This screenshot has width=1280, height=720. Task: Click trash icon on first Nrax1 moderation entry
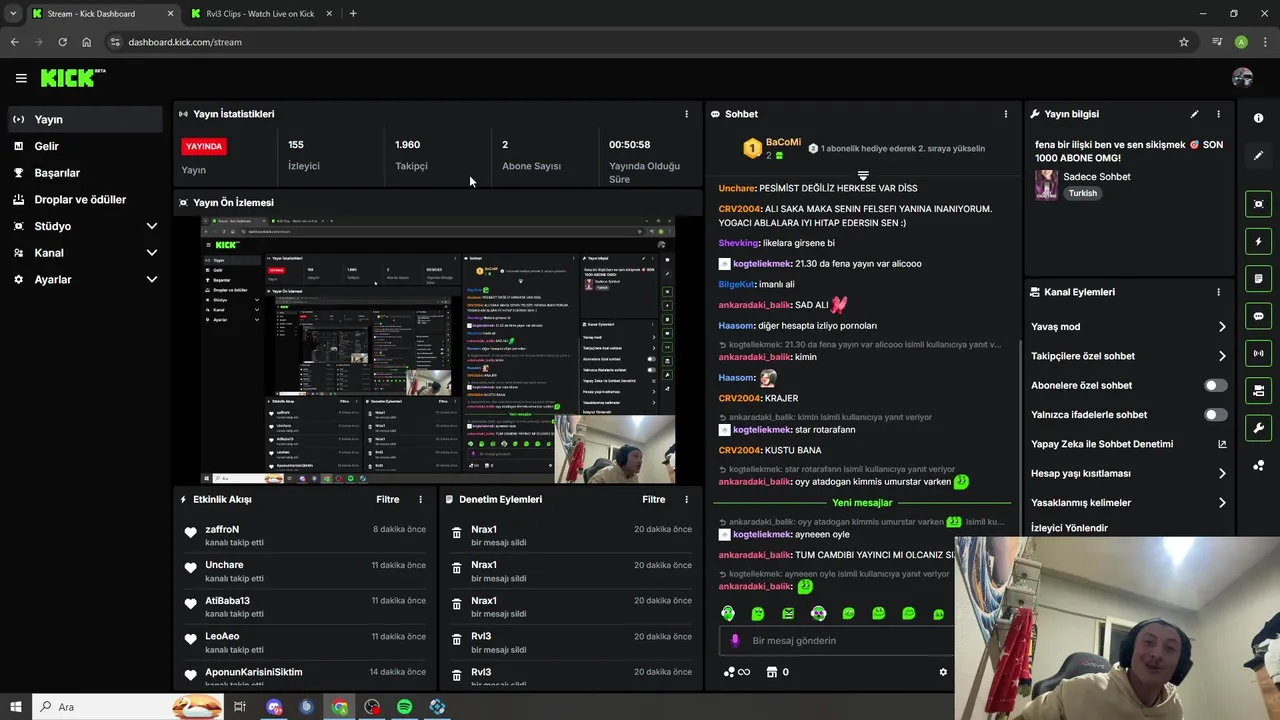(x=456, y=534)
